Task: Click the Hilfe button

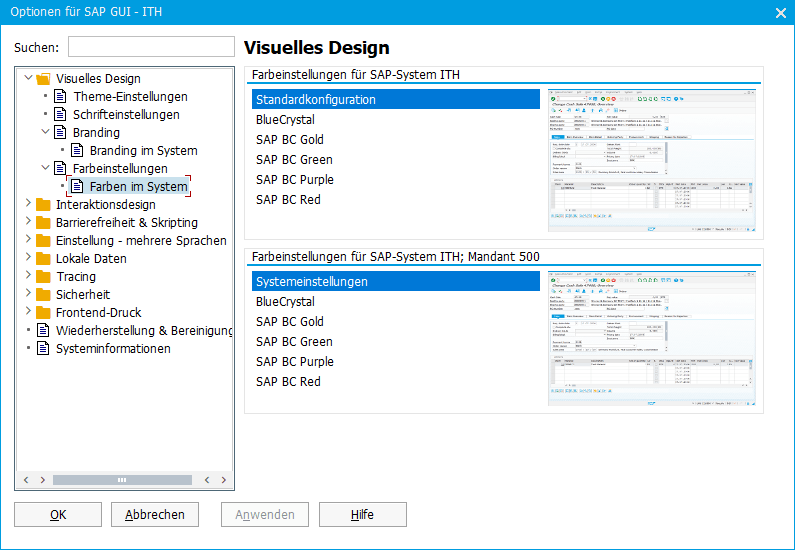Action: pyautogui.click(x=363, y=515)
